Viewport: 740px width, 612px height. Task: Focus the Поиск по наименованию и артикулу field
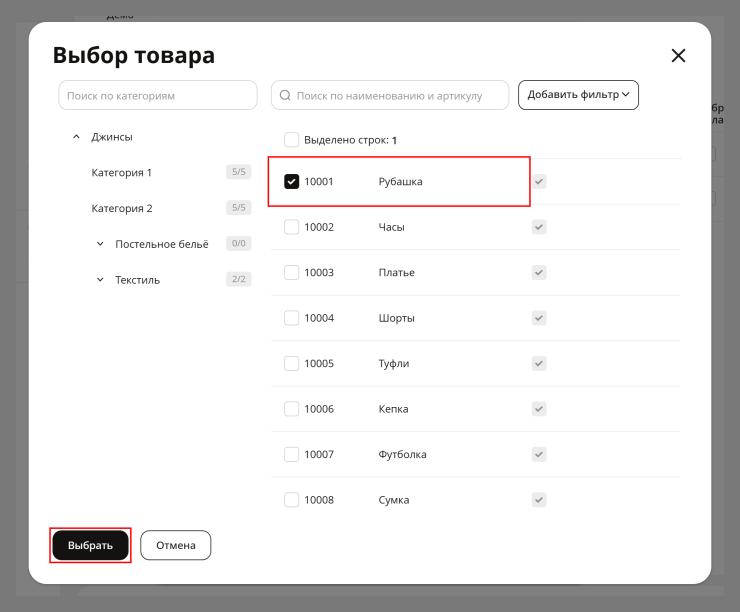point(390,95)
